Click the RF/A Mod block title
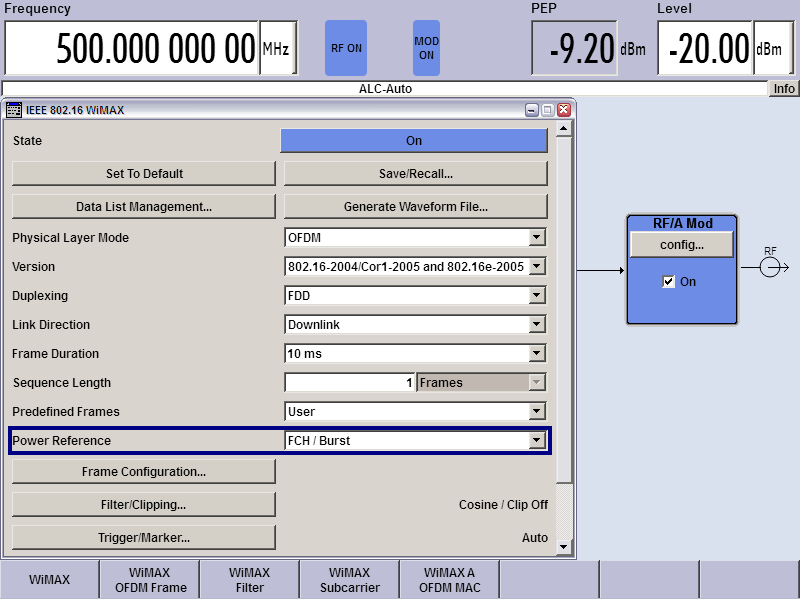 (682, 223)
